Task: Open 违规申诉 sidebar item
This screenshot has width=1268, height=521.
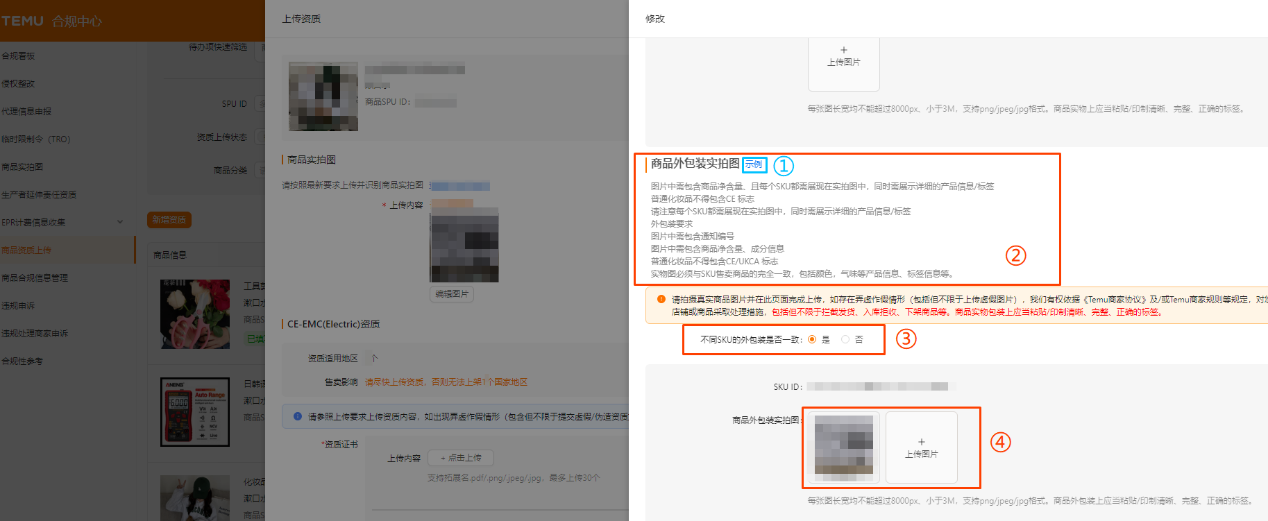Action: pos(20,305)
